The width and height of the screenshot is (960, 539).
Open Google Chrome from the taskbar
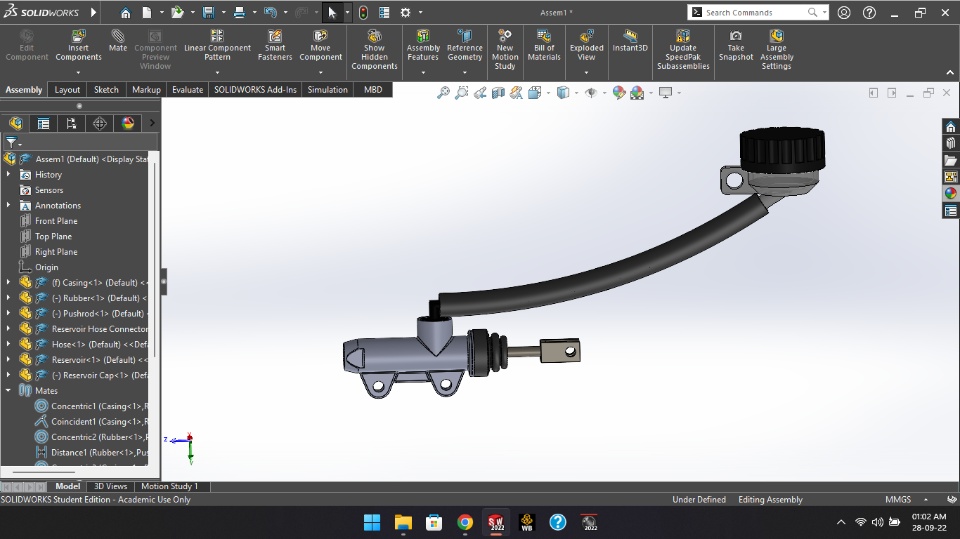[x=465, y=522]
